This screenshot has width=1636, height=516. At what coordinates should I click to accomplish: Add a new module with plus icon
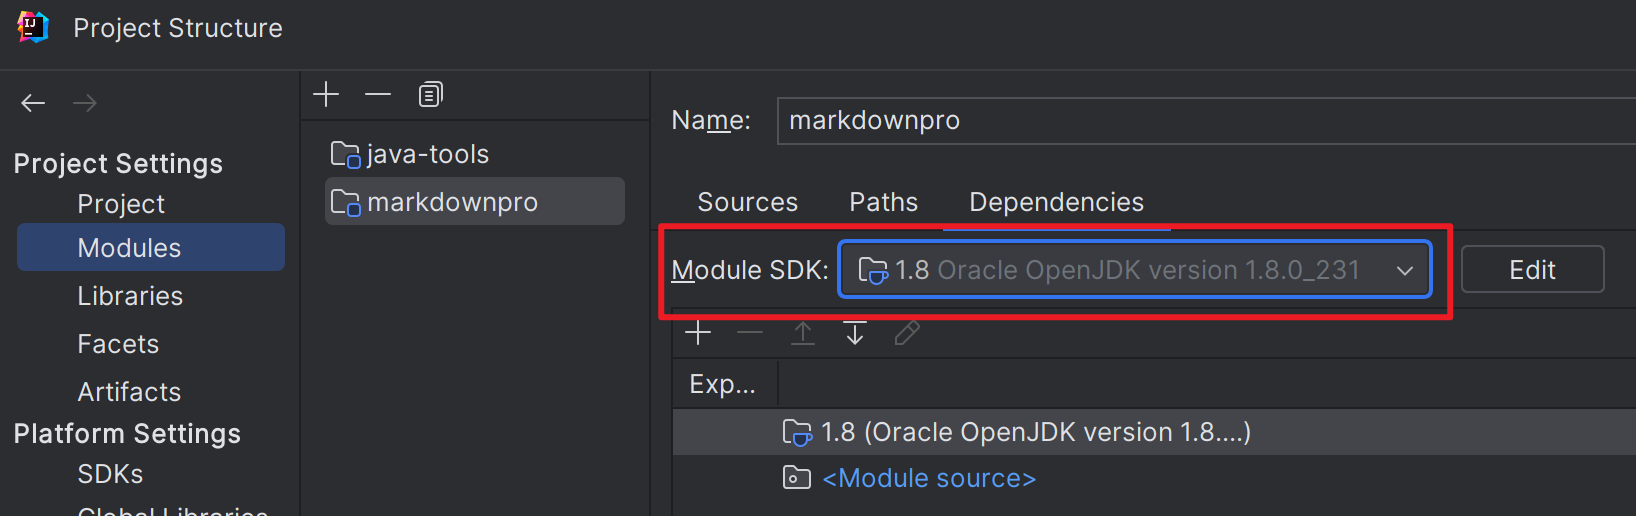coord(326,95)
